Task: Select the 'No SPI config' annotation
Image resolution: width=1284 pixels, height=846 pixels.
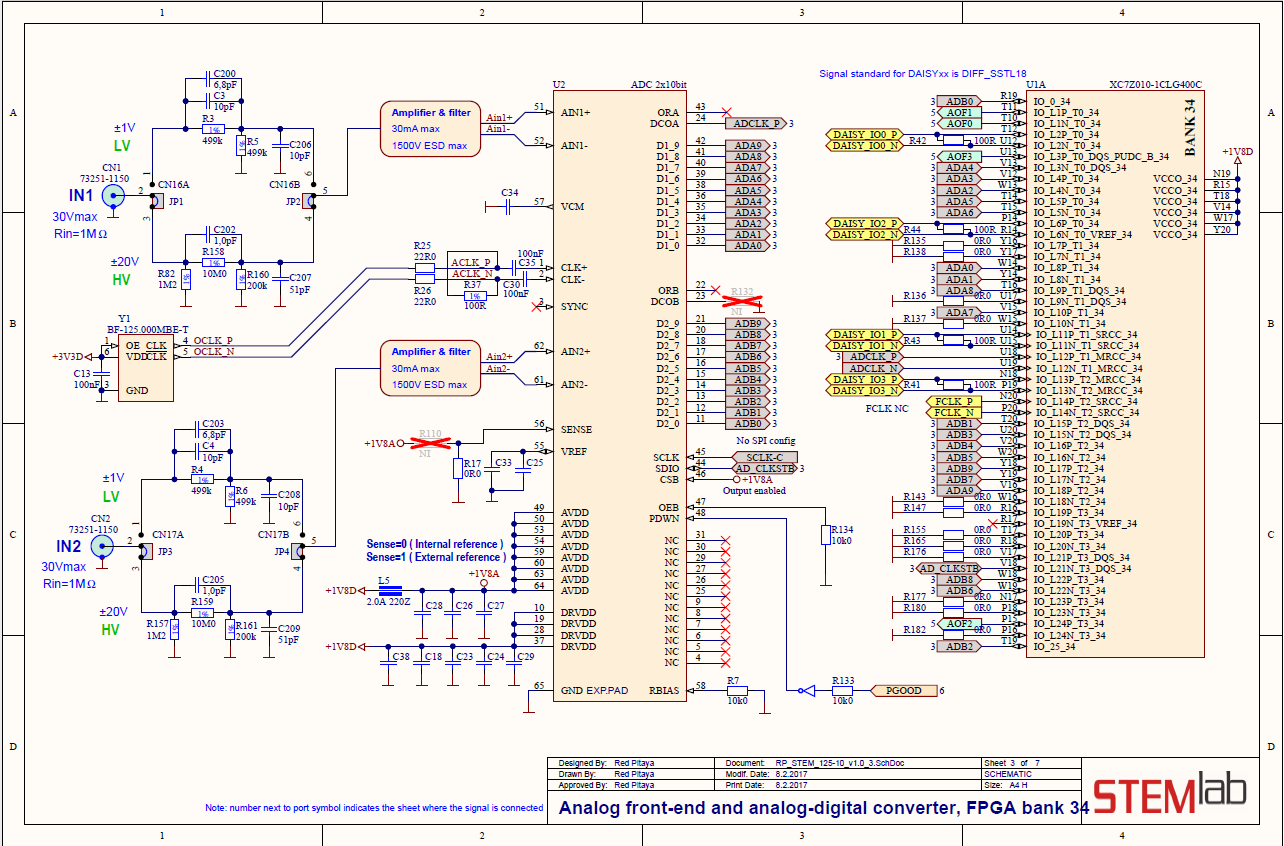Action: point(766,441)
